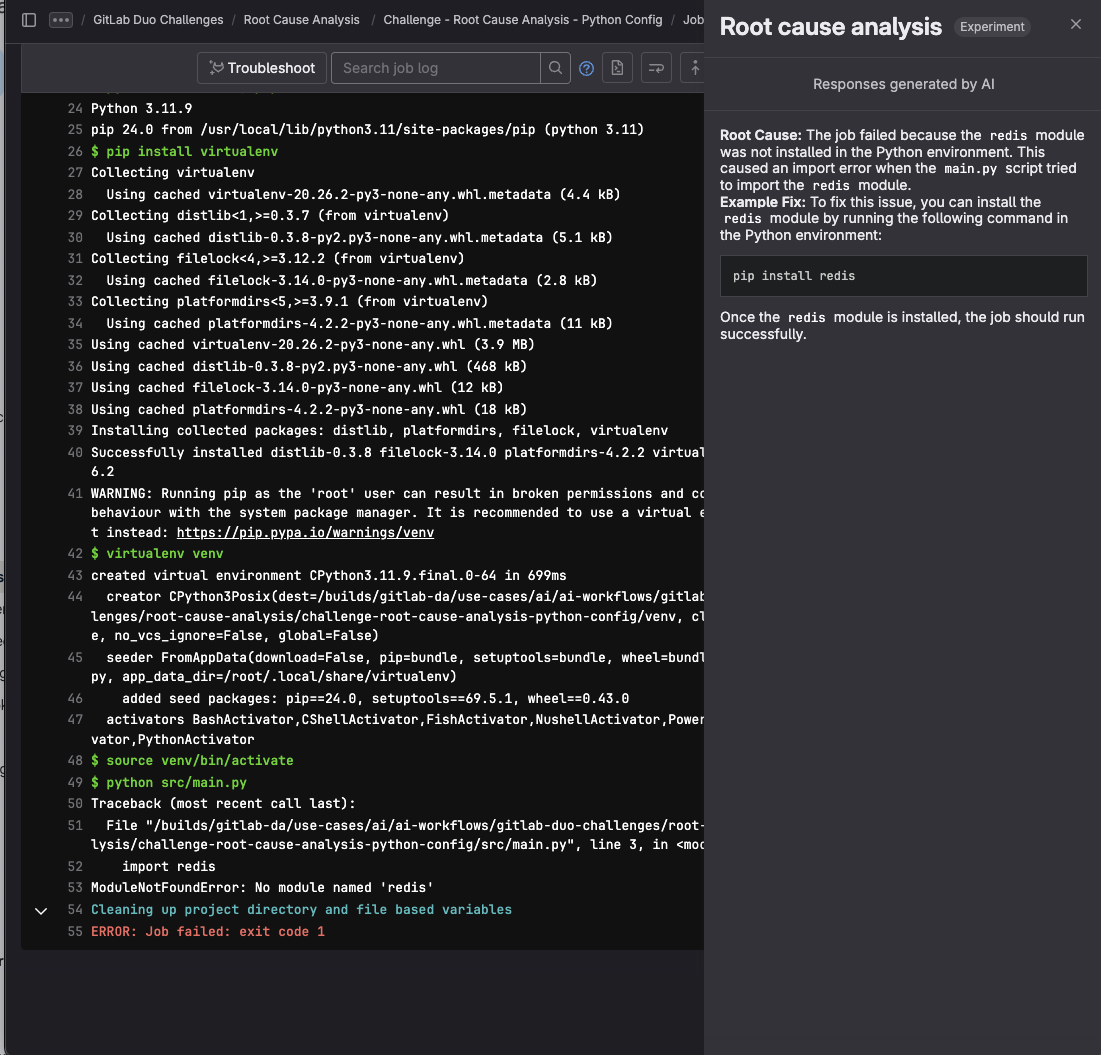
Task: Click the 'import redis' log line
Action: (x=169, y=867)
